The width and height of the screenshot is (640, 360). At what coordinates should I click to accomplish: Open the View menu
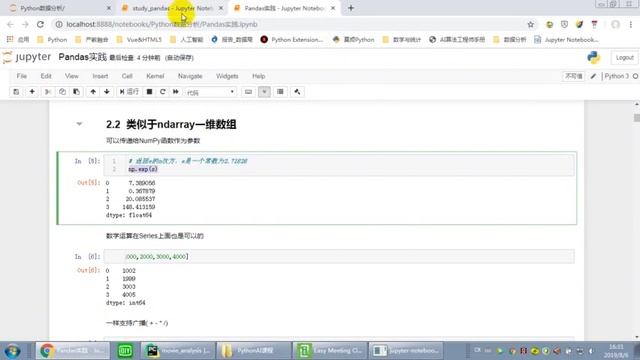point(72,76)
